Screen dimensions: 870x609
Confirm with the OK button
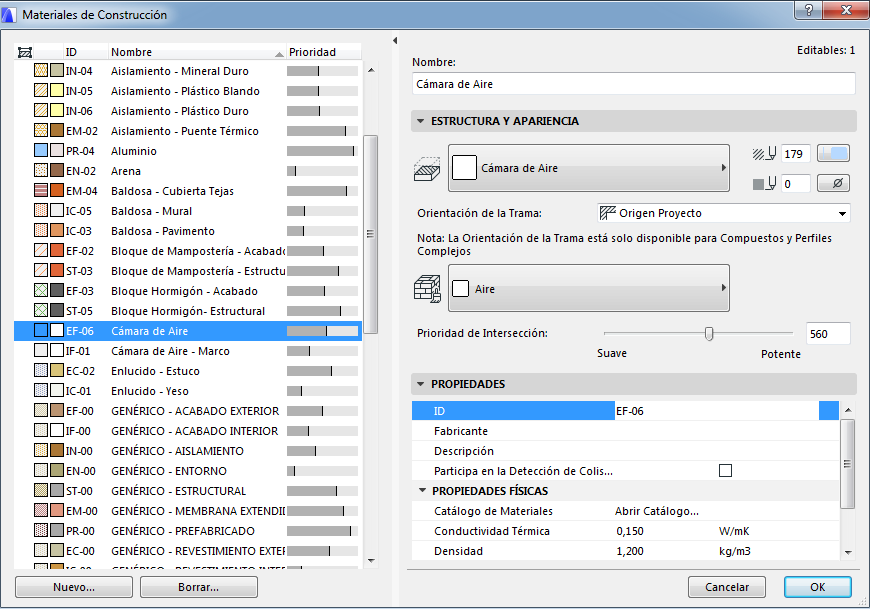[818, 587]
